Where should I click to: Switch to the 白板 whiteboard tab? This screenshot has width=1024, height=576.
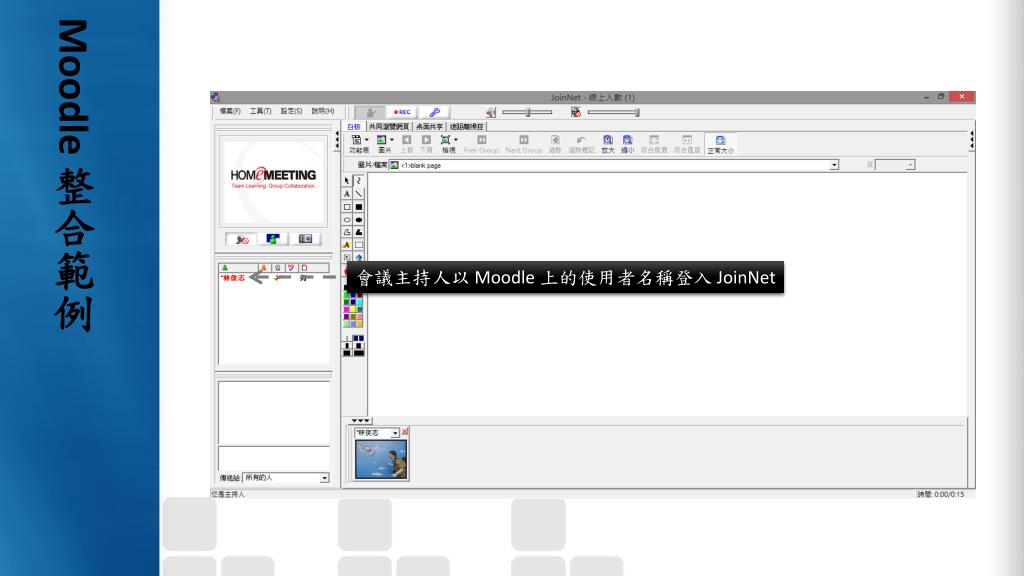coord(354,127)
